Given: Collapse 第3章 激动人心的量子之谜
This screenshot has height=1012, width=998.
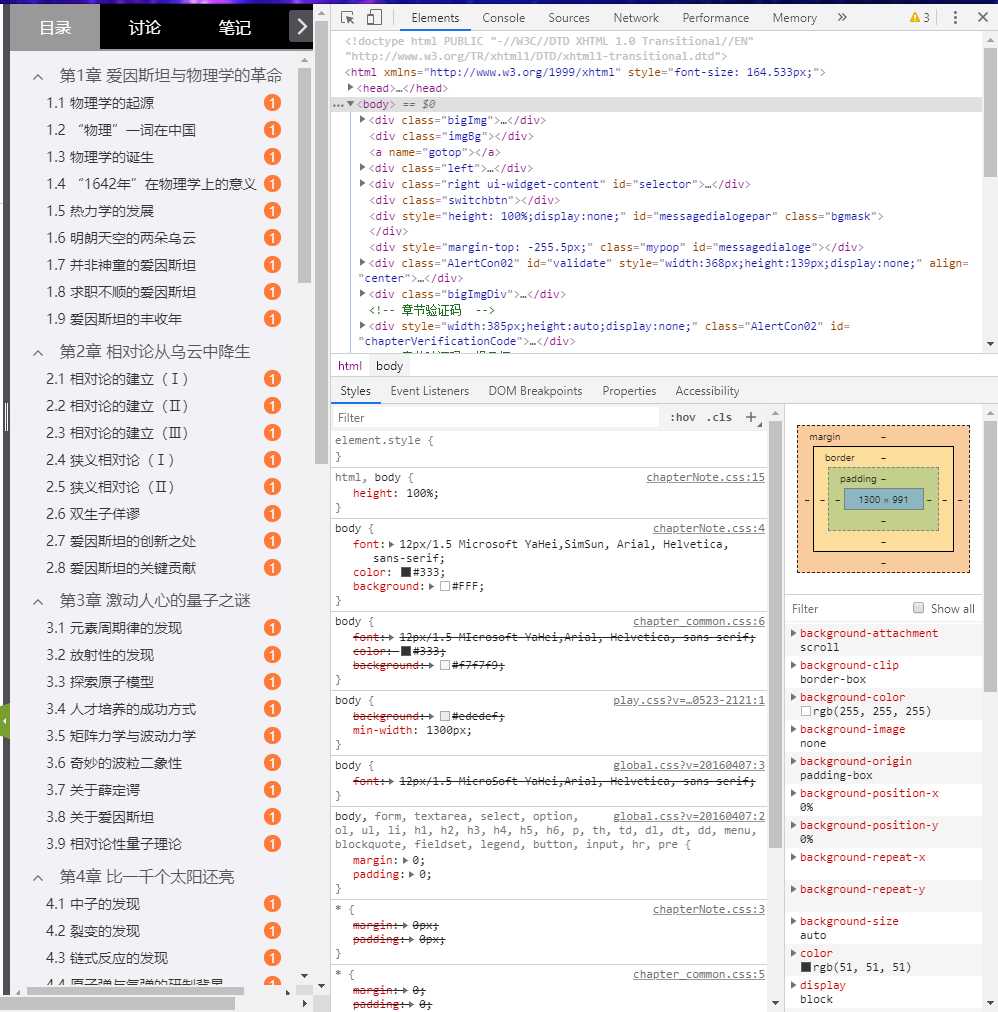Looking at the screenshot, I should click(38, 602).
